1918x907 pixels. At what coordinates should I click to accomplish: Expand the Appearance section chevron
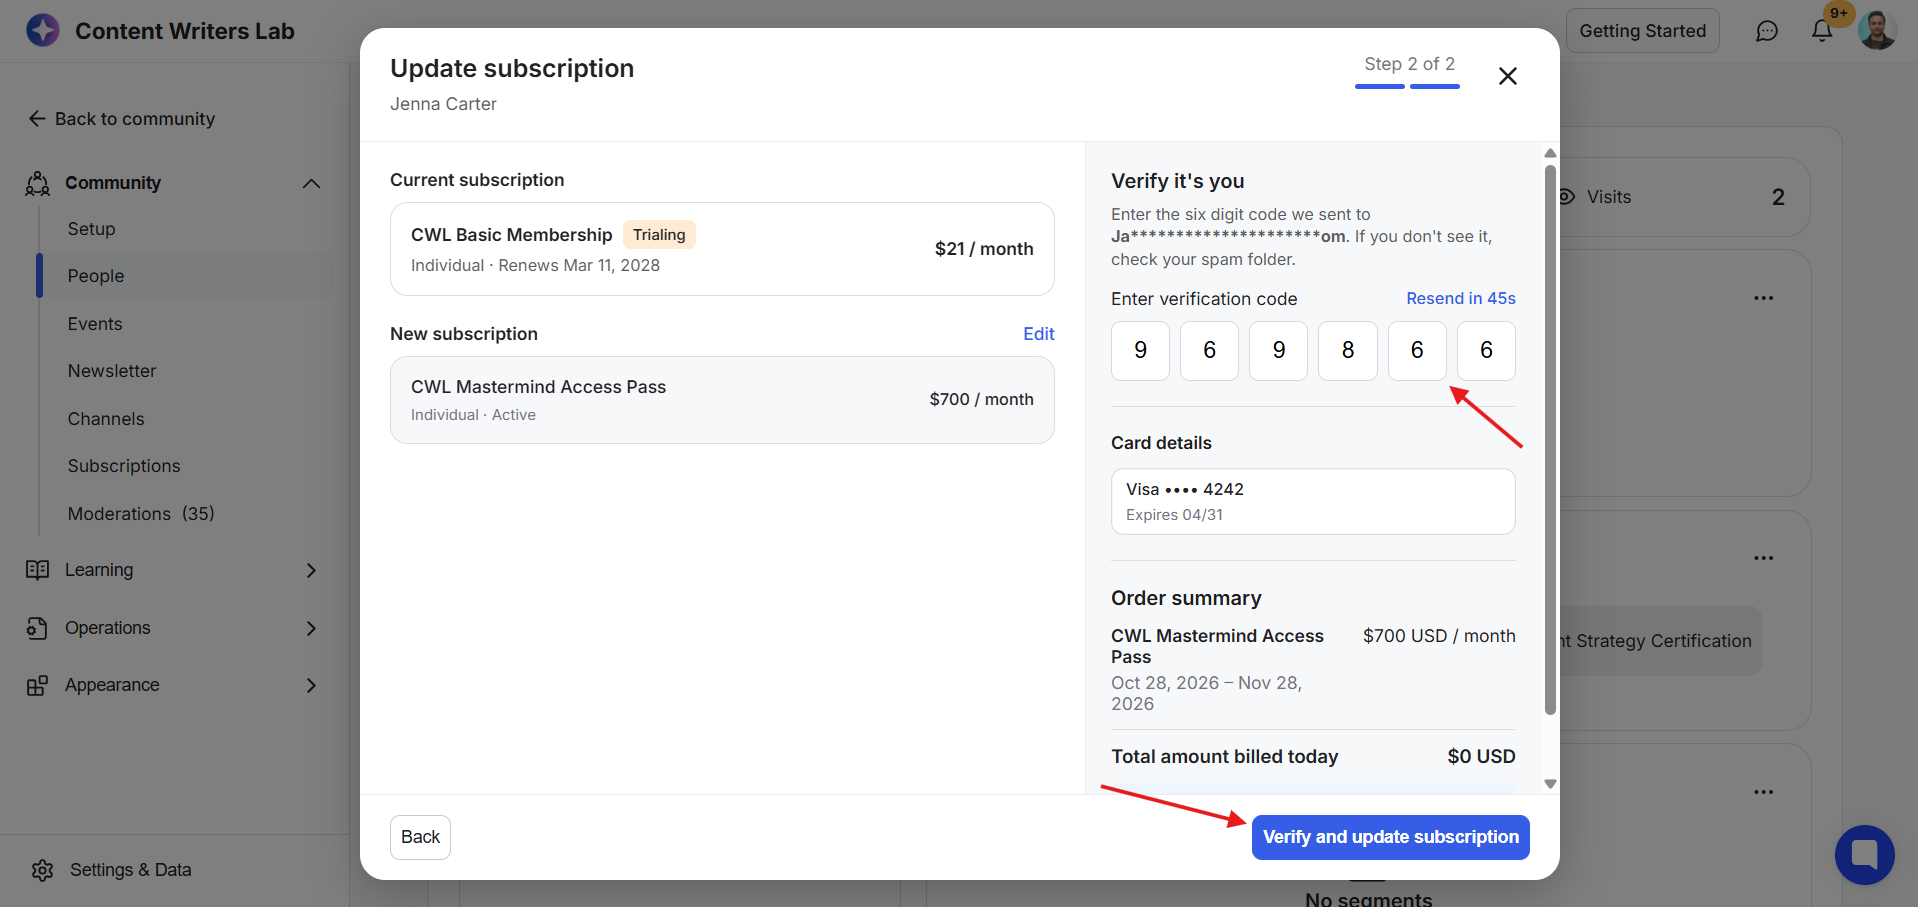[x=311, y=685]
